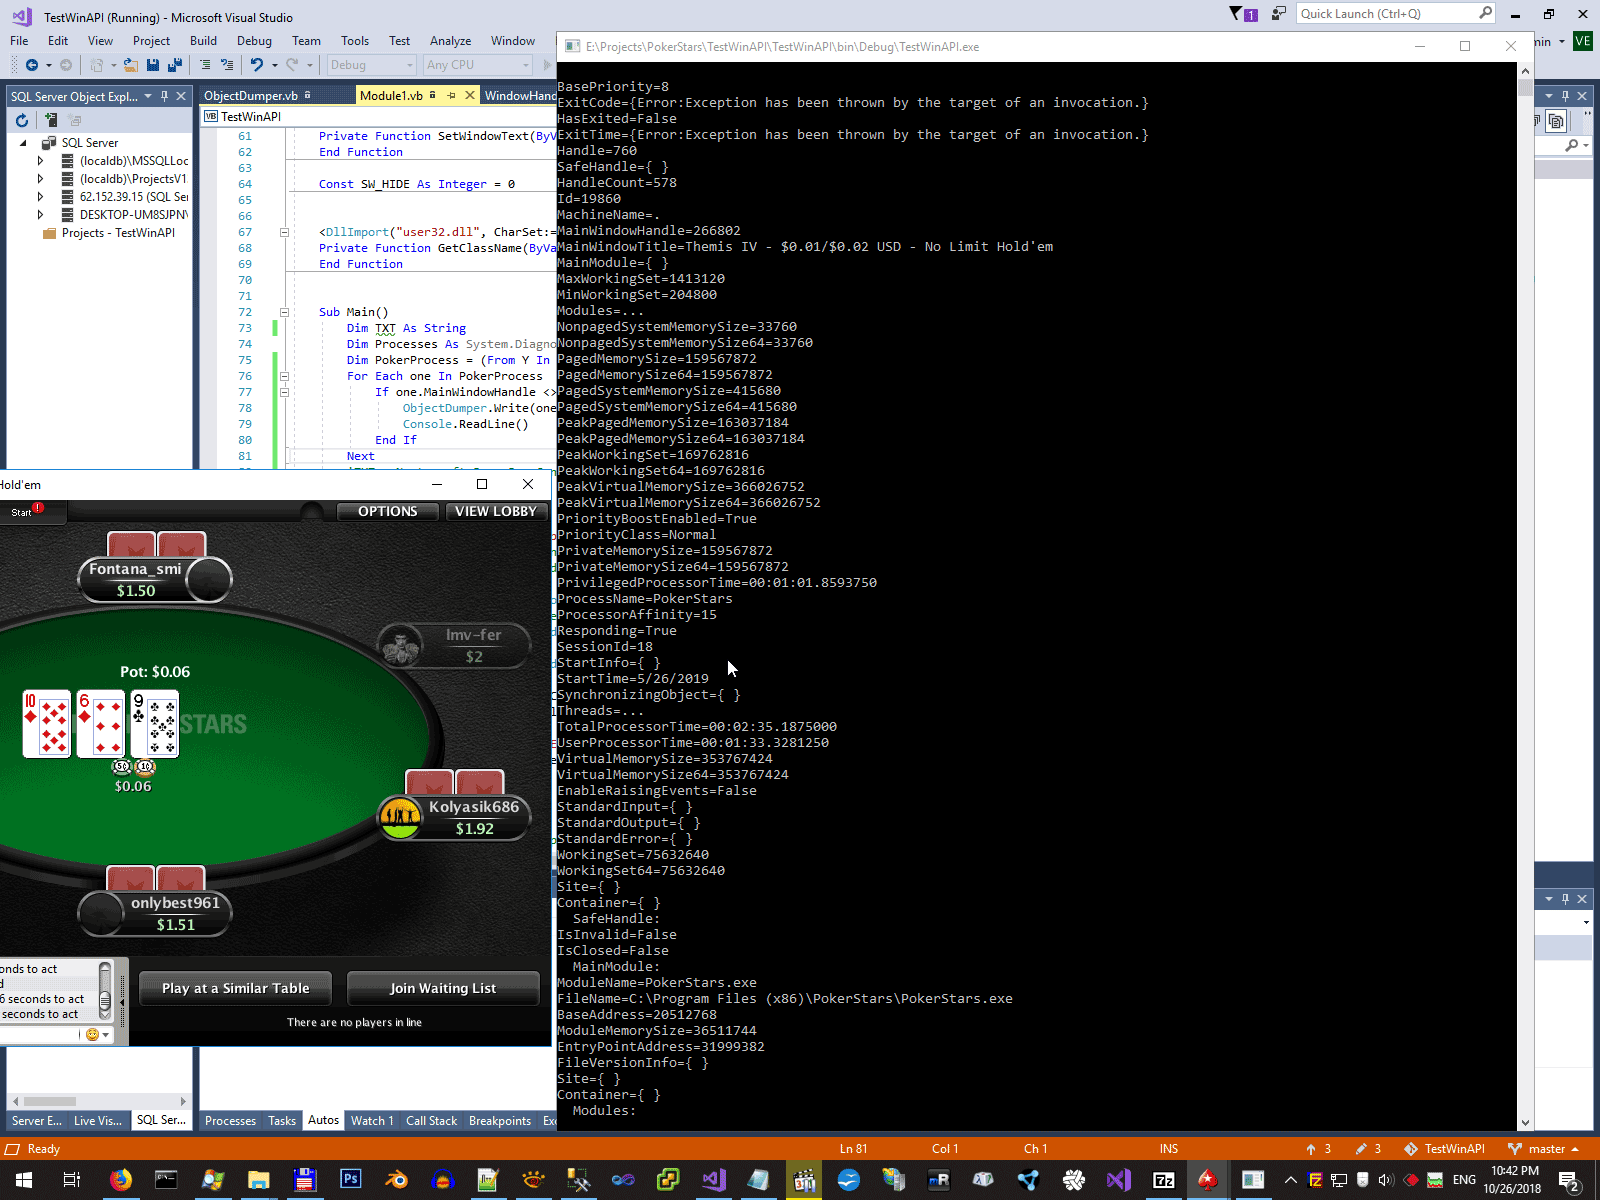This screenshot has width=1600, height=1200.
Task: Switch to the Call Stack tab
Action: click(431, 1121)
